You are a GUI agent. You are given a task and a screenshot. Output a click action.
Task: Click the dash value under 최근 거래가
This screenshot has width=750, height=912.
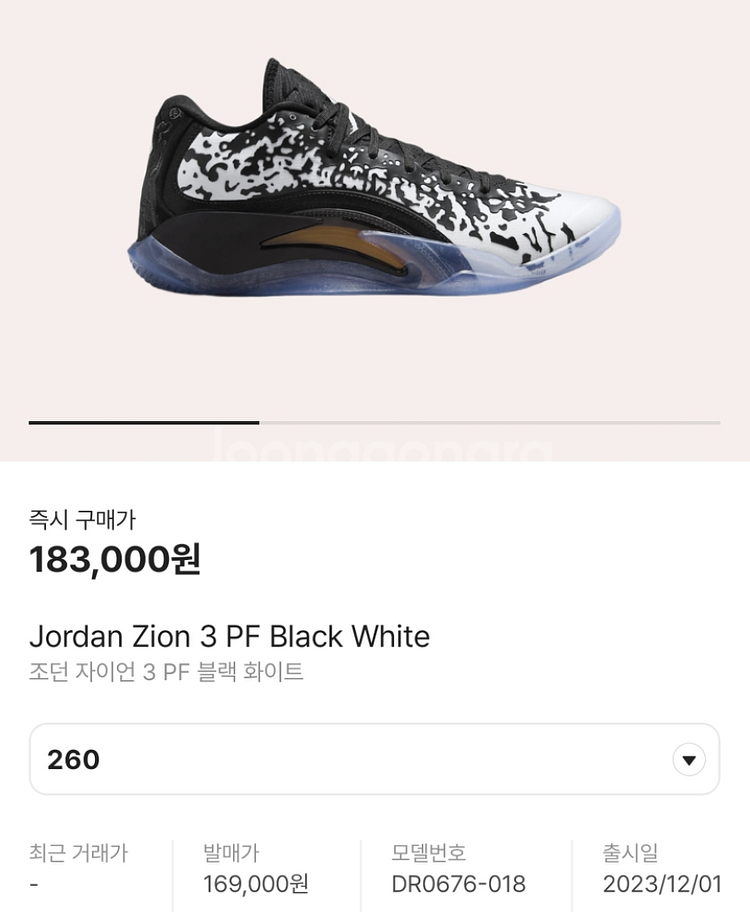(34, 884)
